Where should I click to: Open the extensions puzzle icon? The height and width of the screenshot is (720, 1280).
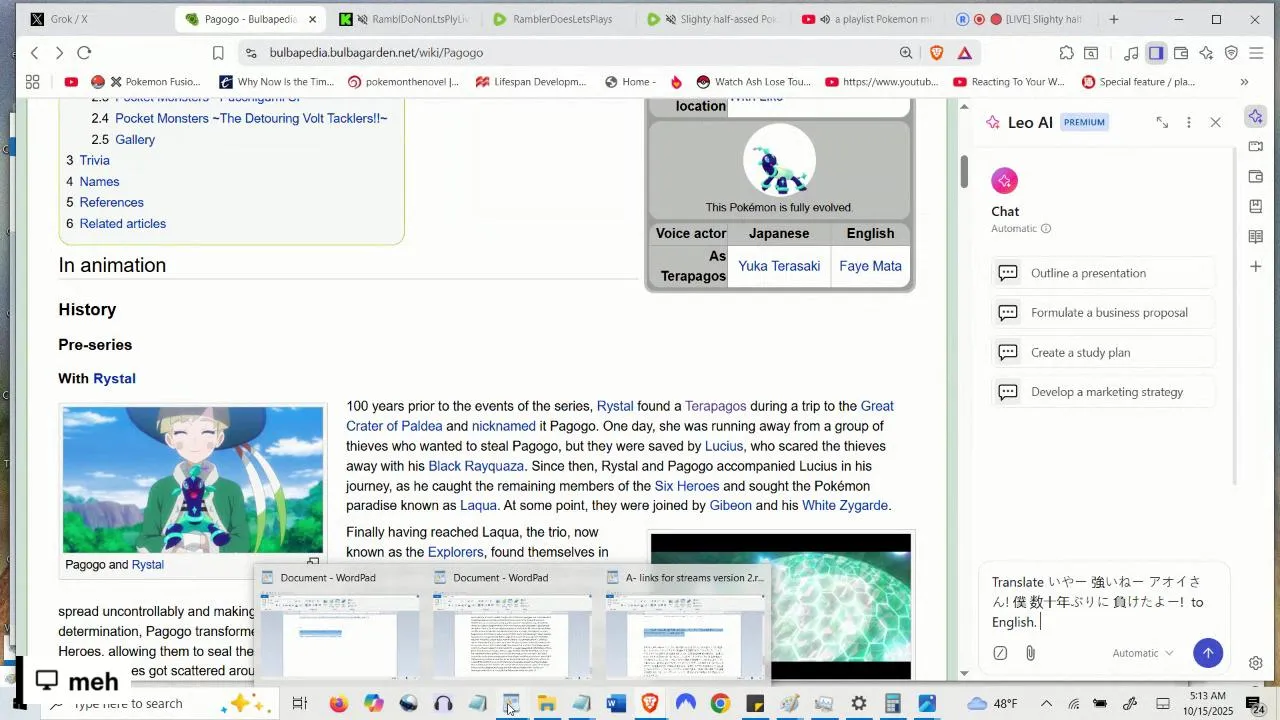(1067, 53)
